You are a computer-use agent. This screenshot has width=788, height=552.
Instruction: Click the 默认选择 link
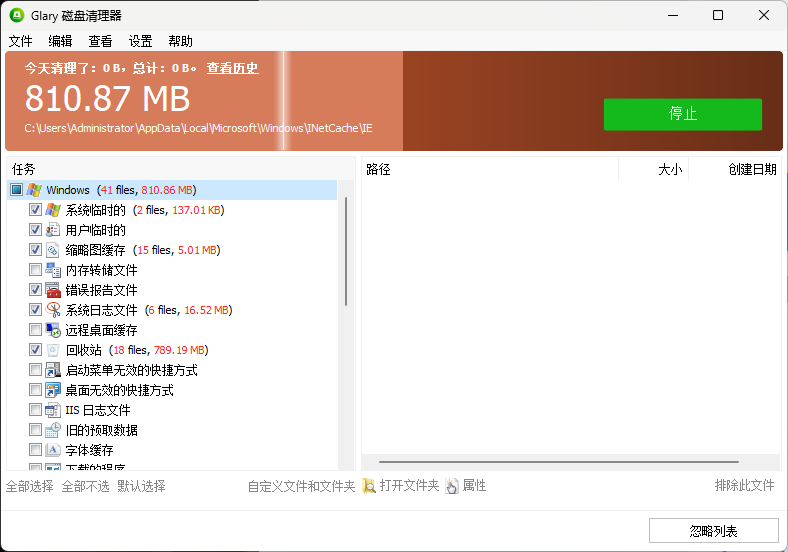(141, 486)
